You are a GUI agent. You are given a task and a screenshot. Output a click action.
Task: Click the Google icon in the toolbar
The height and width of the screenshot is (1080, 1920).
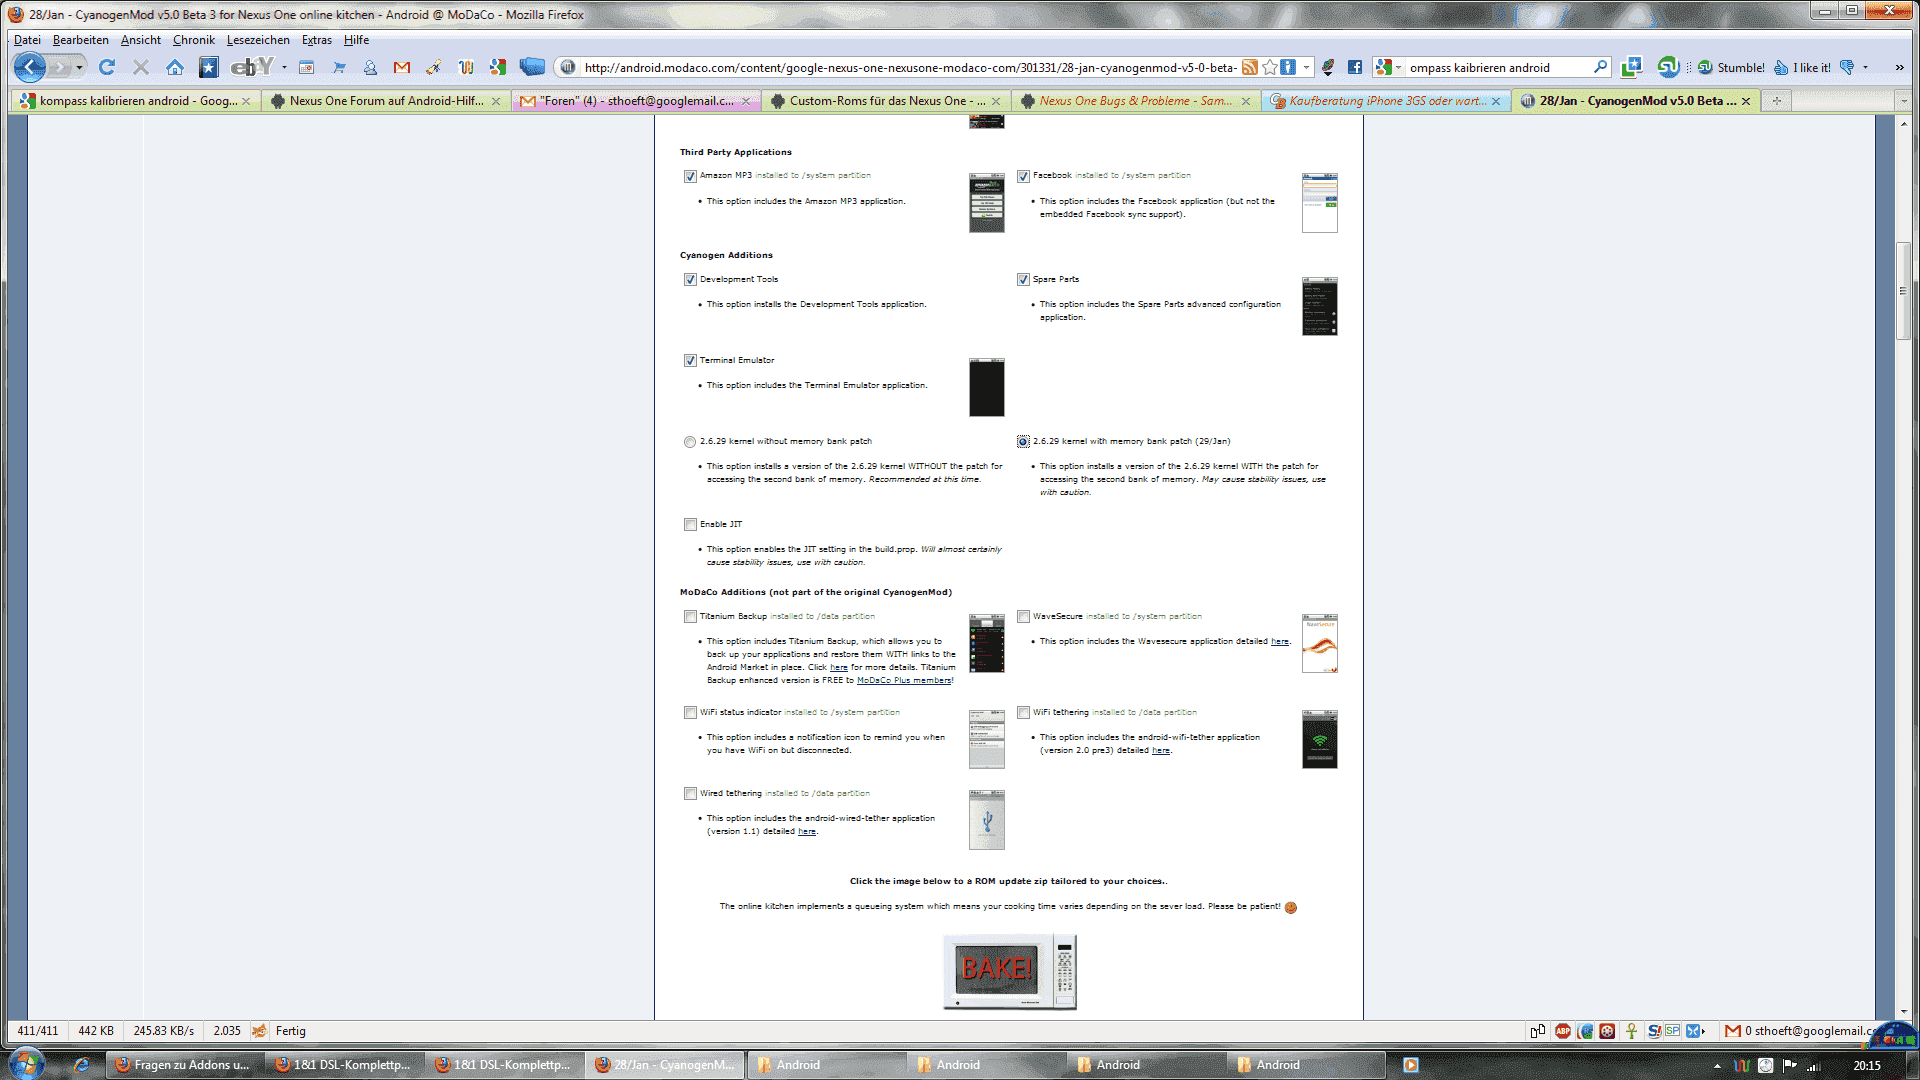click(498, 67)
